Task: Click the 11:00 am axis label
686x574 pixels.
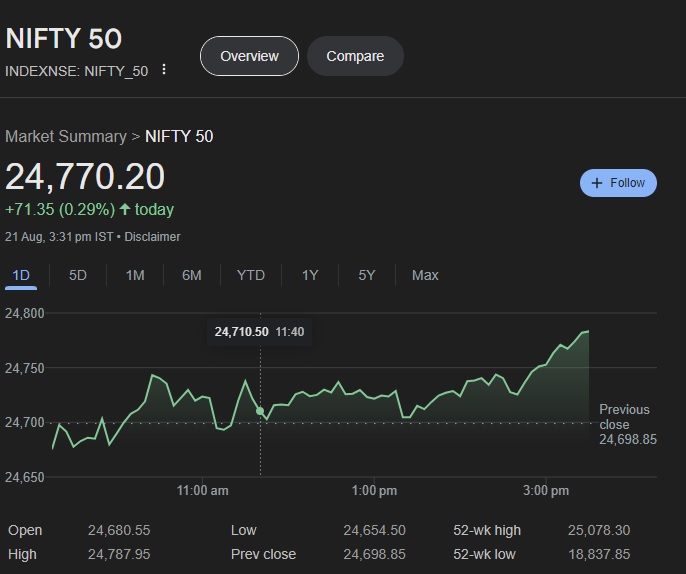Action: (x=203, y=490)
